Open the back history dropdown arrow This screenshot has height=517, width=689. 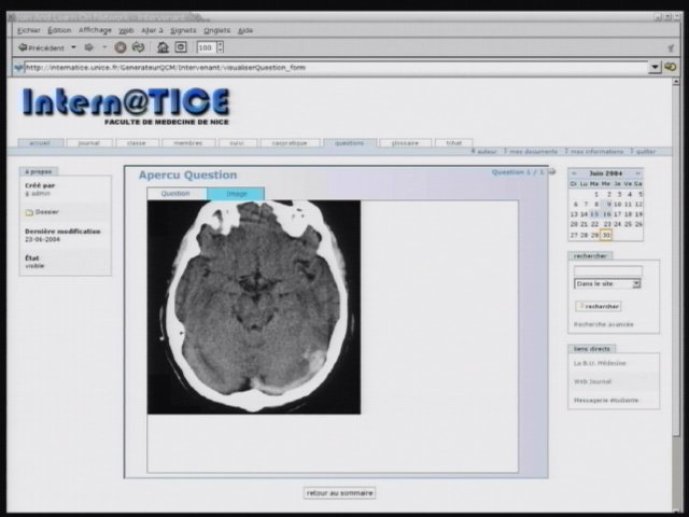click(x=73, y=47)
